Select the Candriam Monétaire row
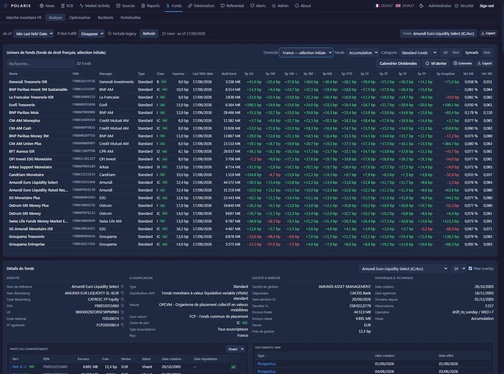The width and height of the screenshot is (504, 374). click(250, 175)
